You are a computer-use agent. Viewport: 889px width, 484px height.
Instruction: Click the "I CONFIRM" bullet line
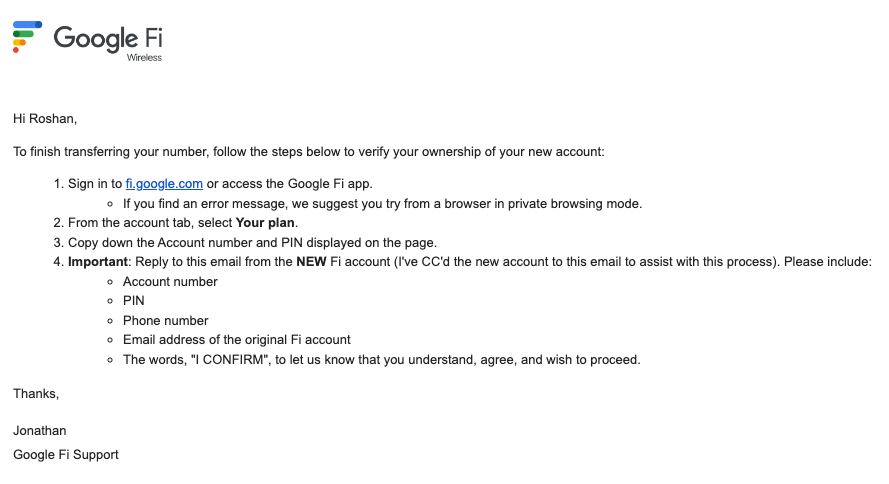click(381, 360)
